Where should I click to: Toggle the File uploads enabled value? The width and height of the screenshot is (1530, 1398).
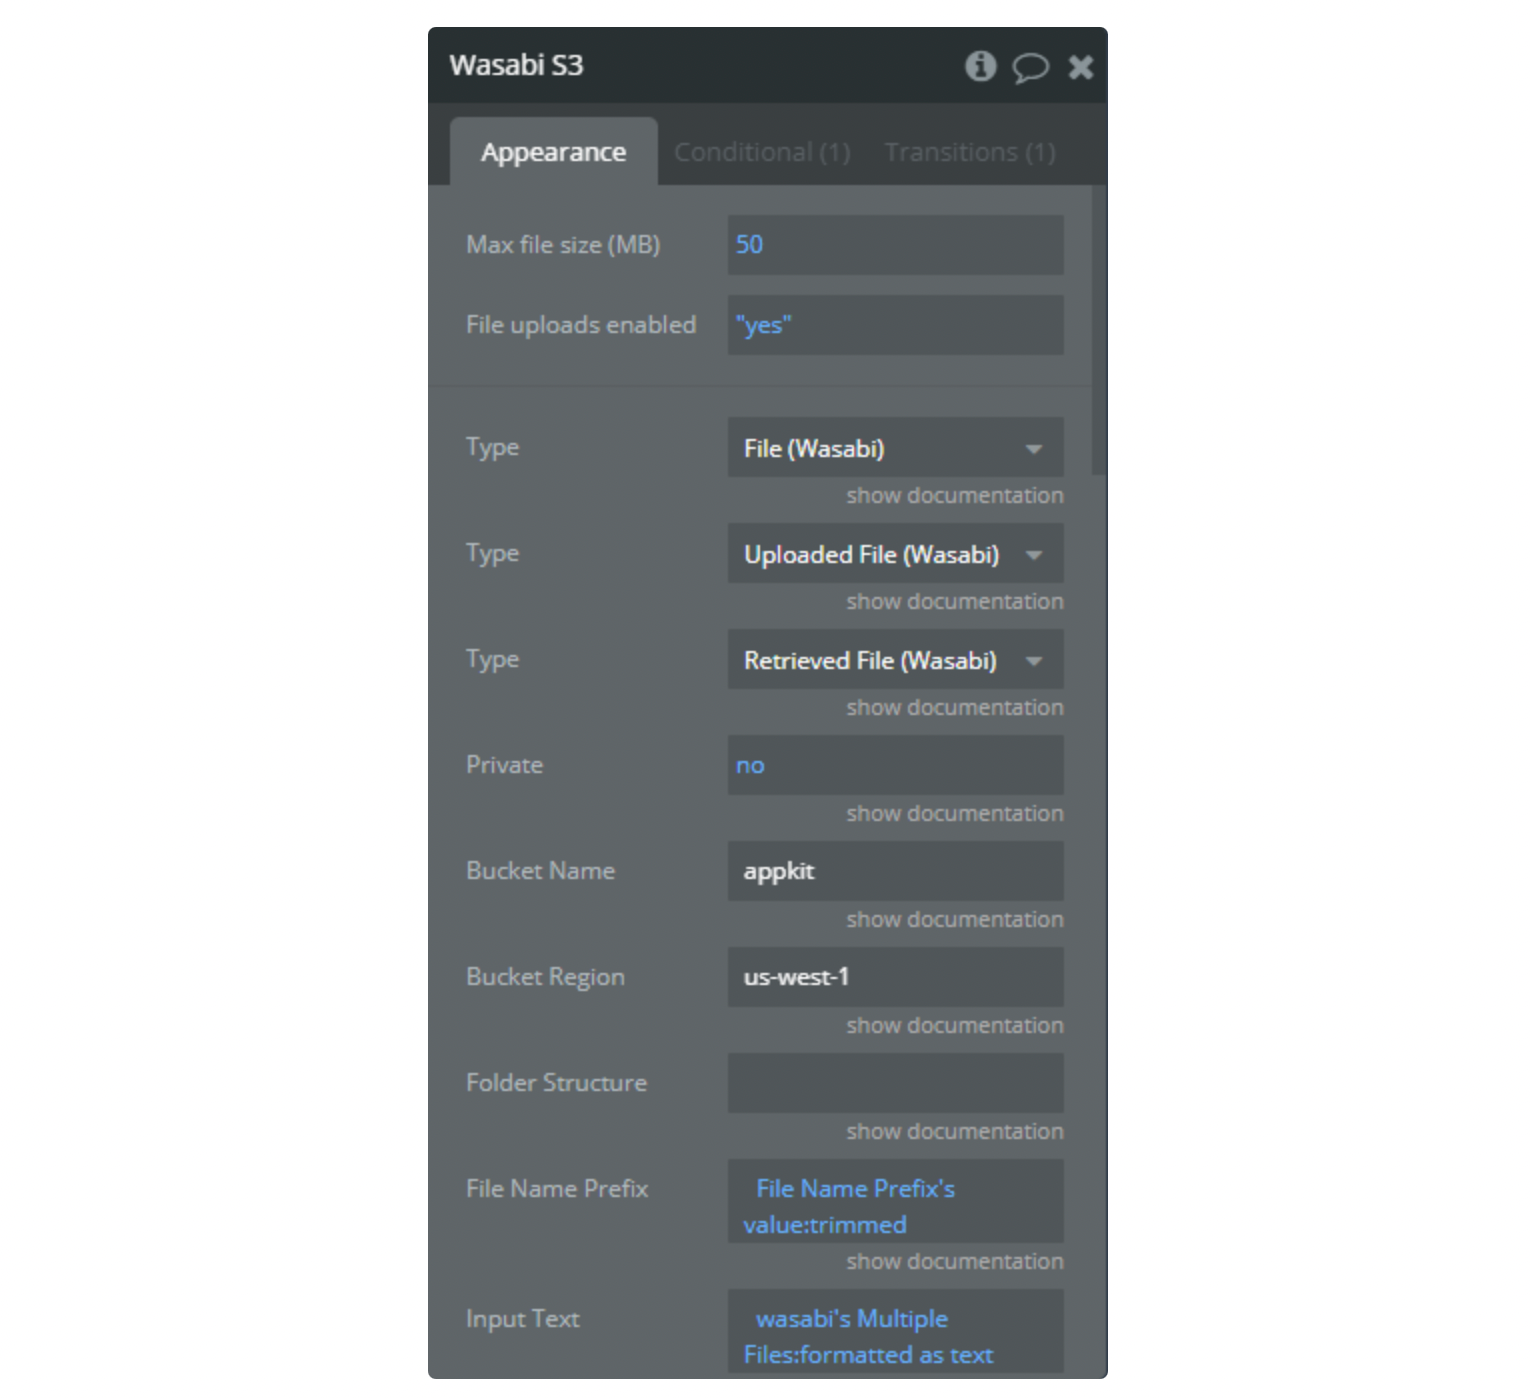click(895, 325)
